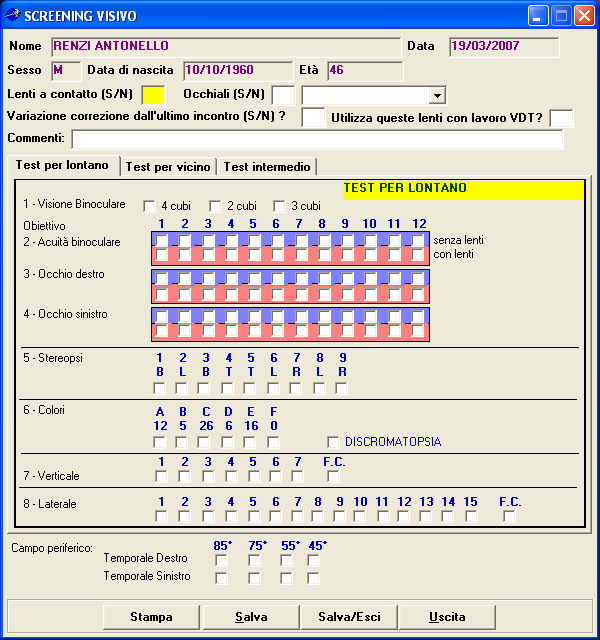This screenshot has width=600, height=640.
Task: Click the lavoro VDT answer field
Action: pos(561,118)
